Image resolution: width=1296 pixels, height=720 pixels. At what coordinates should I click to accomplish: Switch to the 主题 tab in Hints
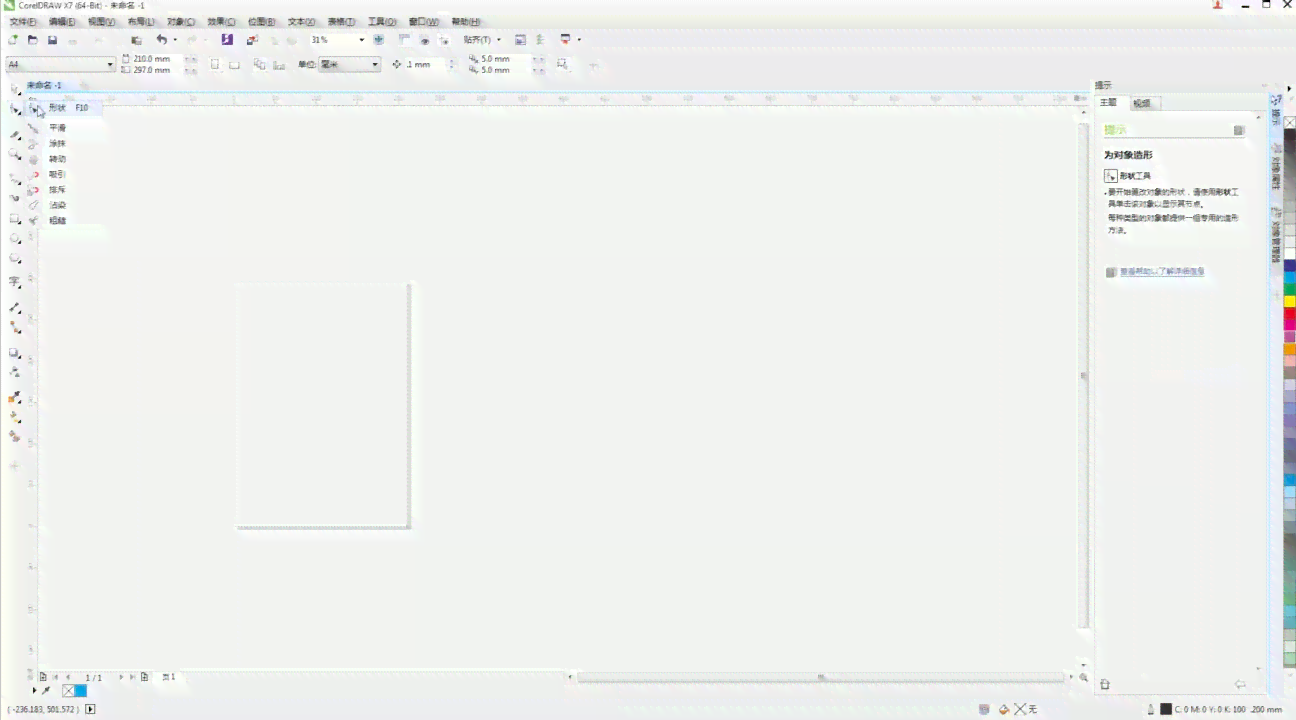(x=1108, y=103)
